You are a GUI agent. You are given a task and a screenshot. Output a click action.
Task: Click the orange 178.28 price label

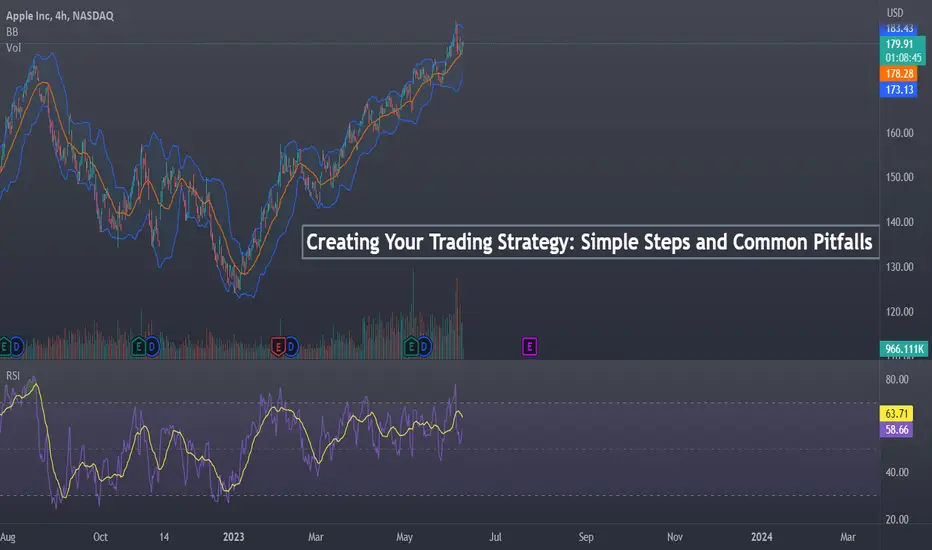[899, 74]
